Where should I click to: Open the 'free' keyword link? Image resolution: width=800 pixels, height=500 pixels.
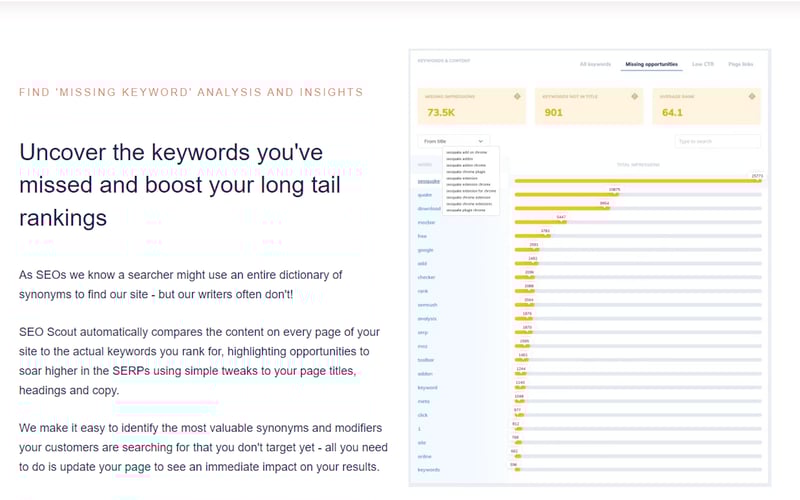(422, 236)
